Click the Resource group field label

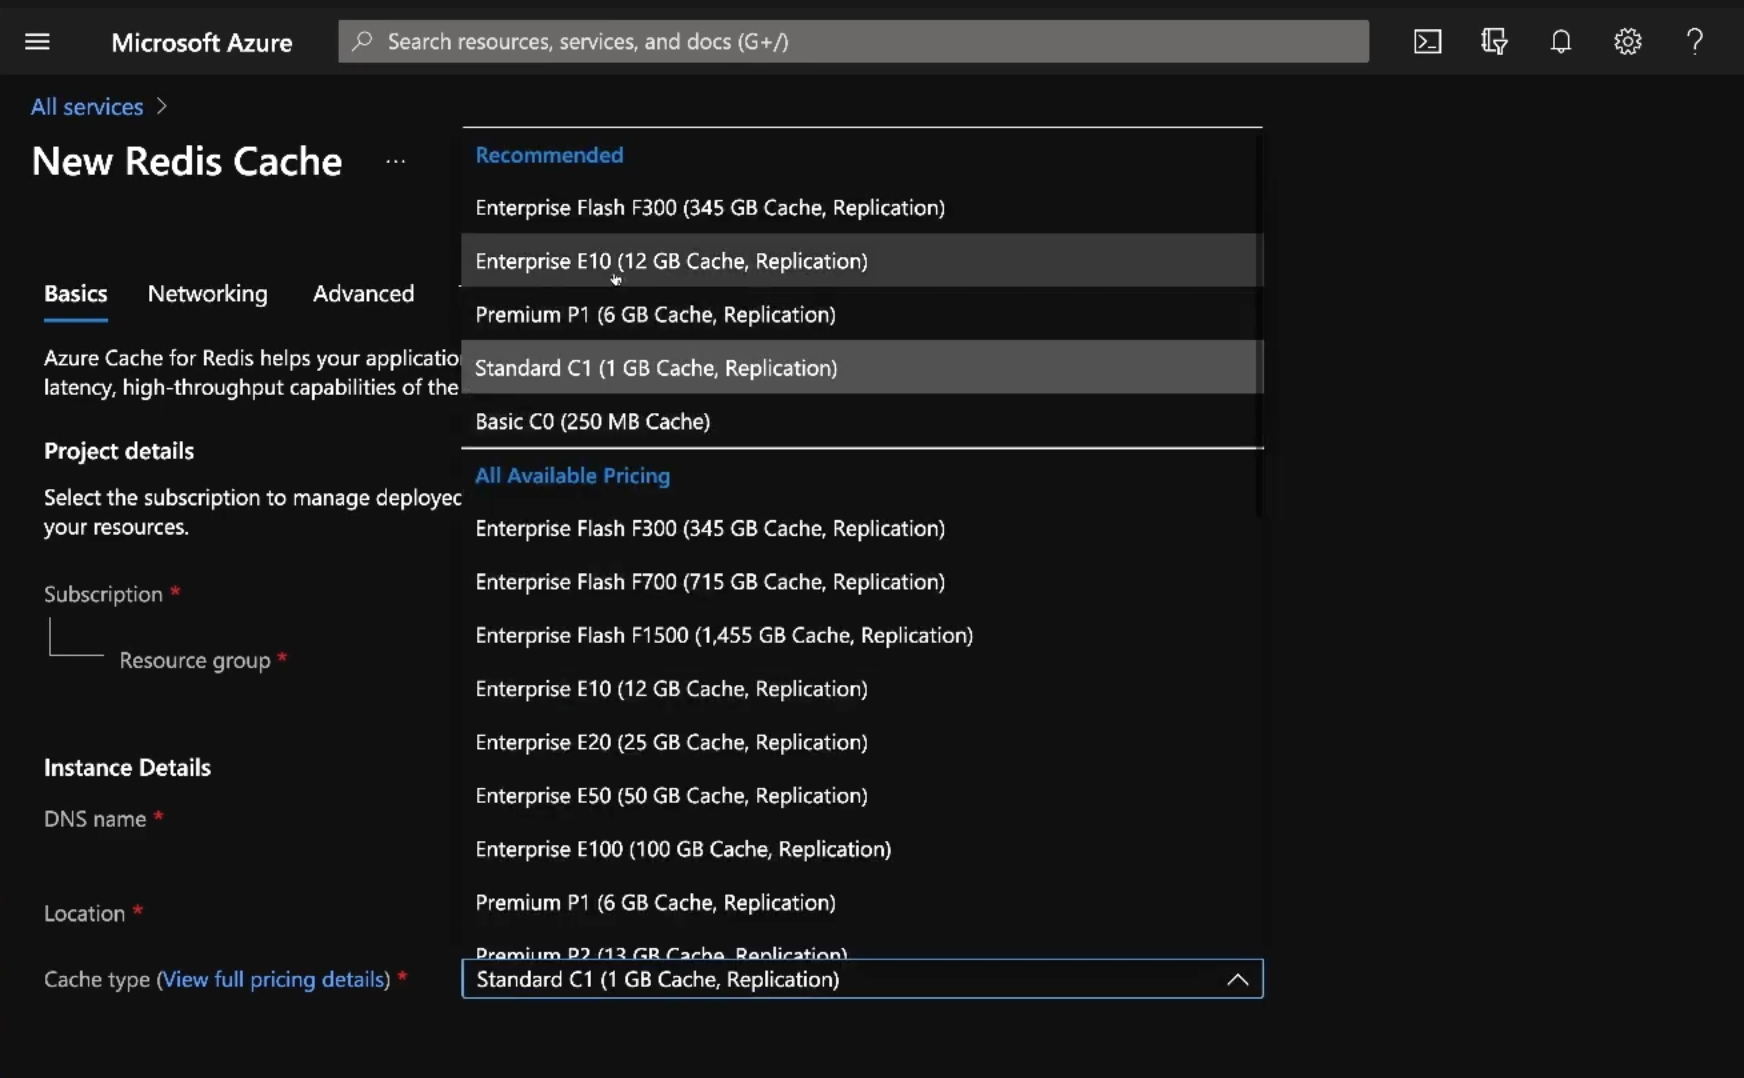tap(195, 660)
